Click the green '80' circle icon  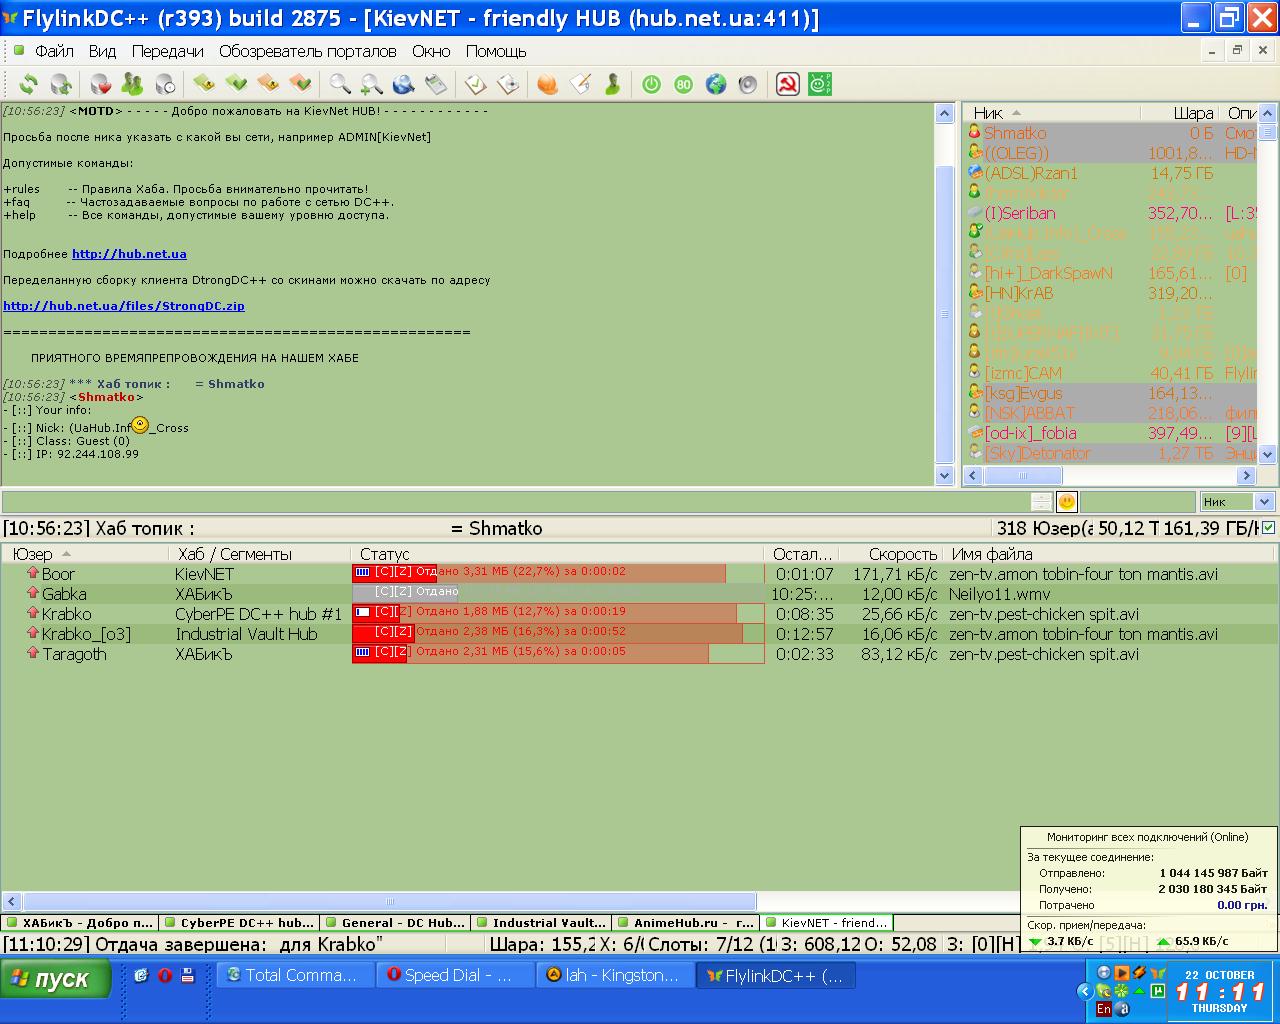pos(683,85)
